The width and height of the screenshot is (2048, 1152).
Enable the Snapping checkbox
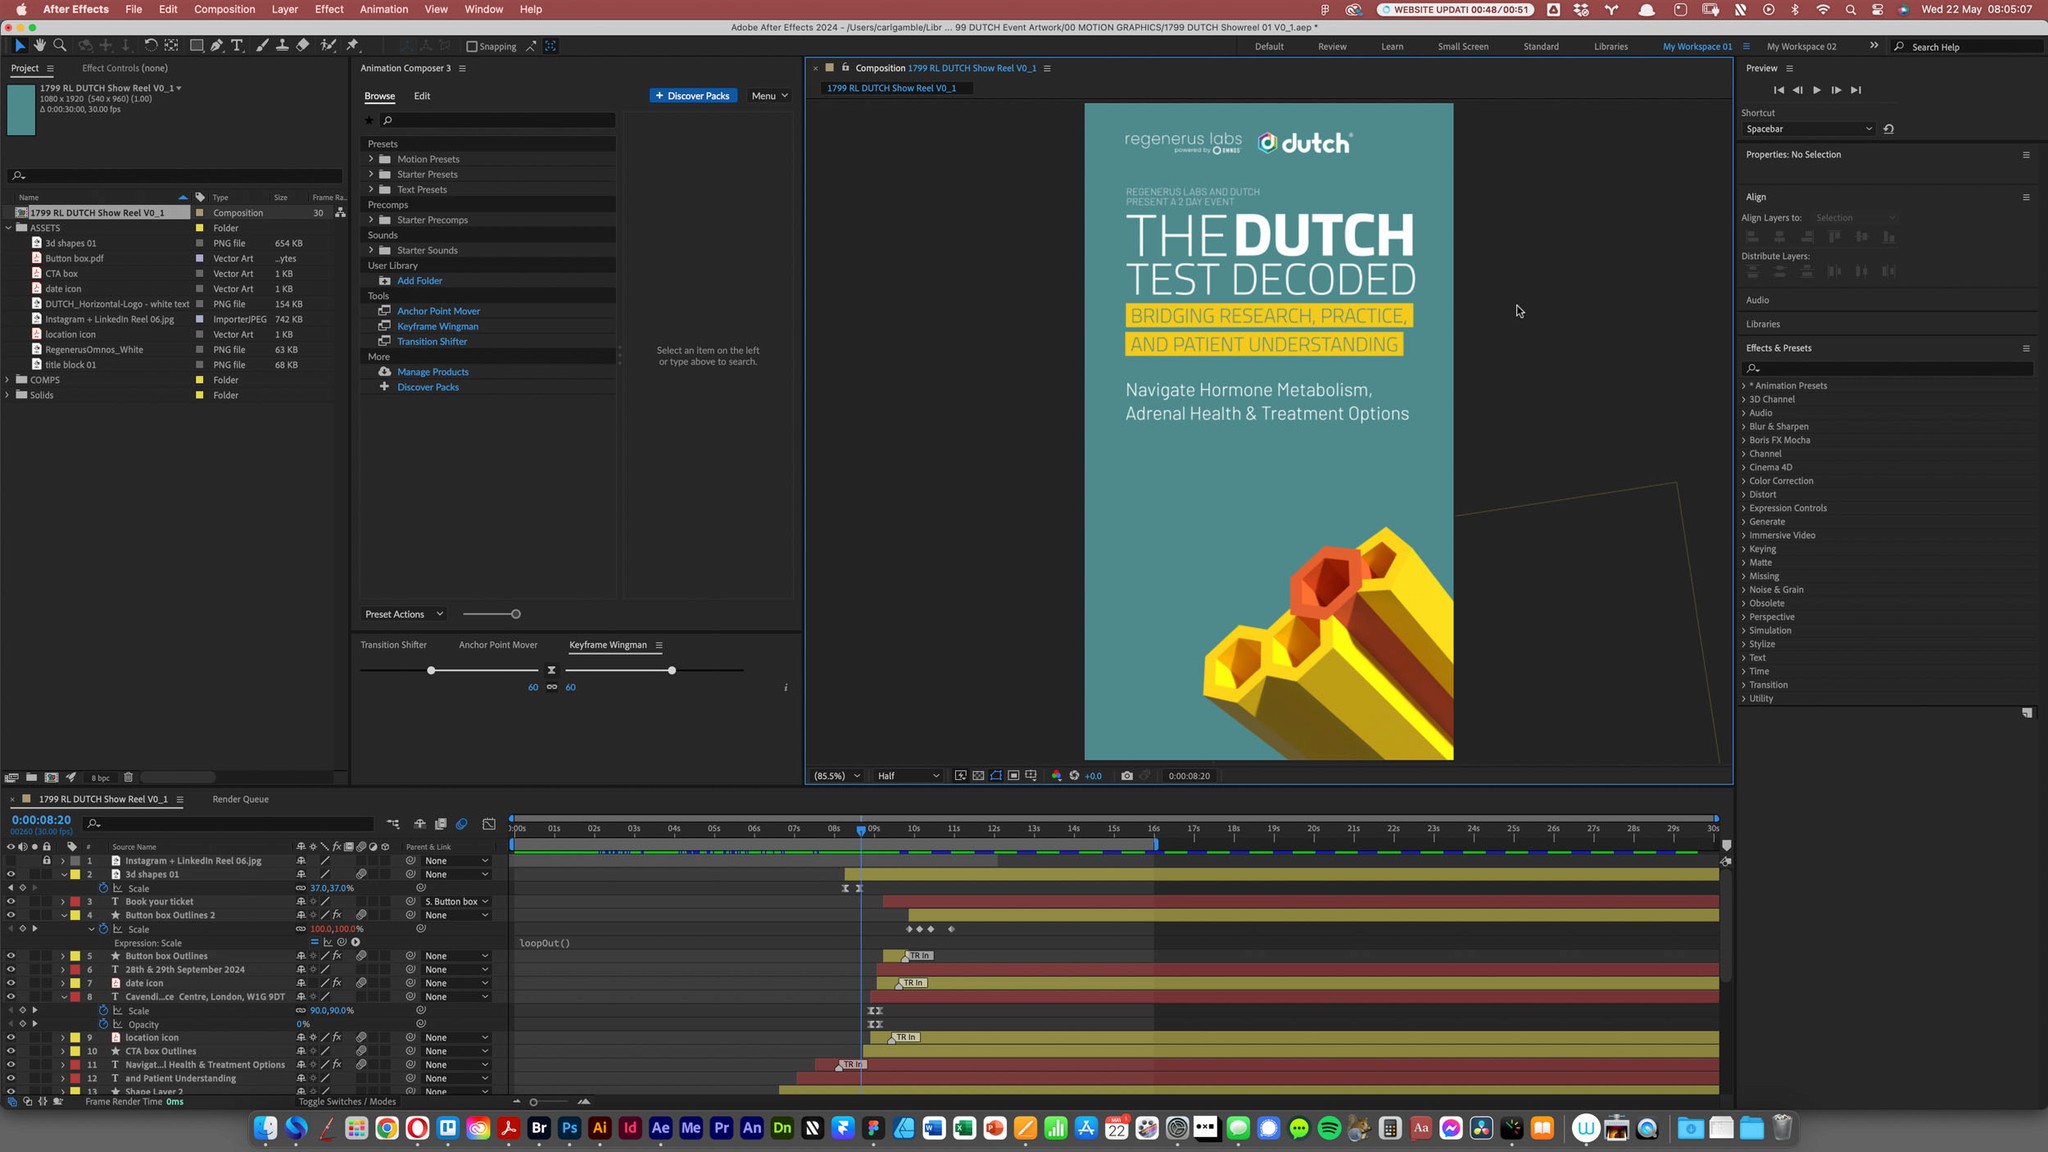pos(472,47)
